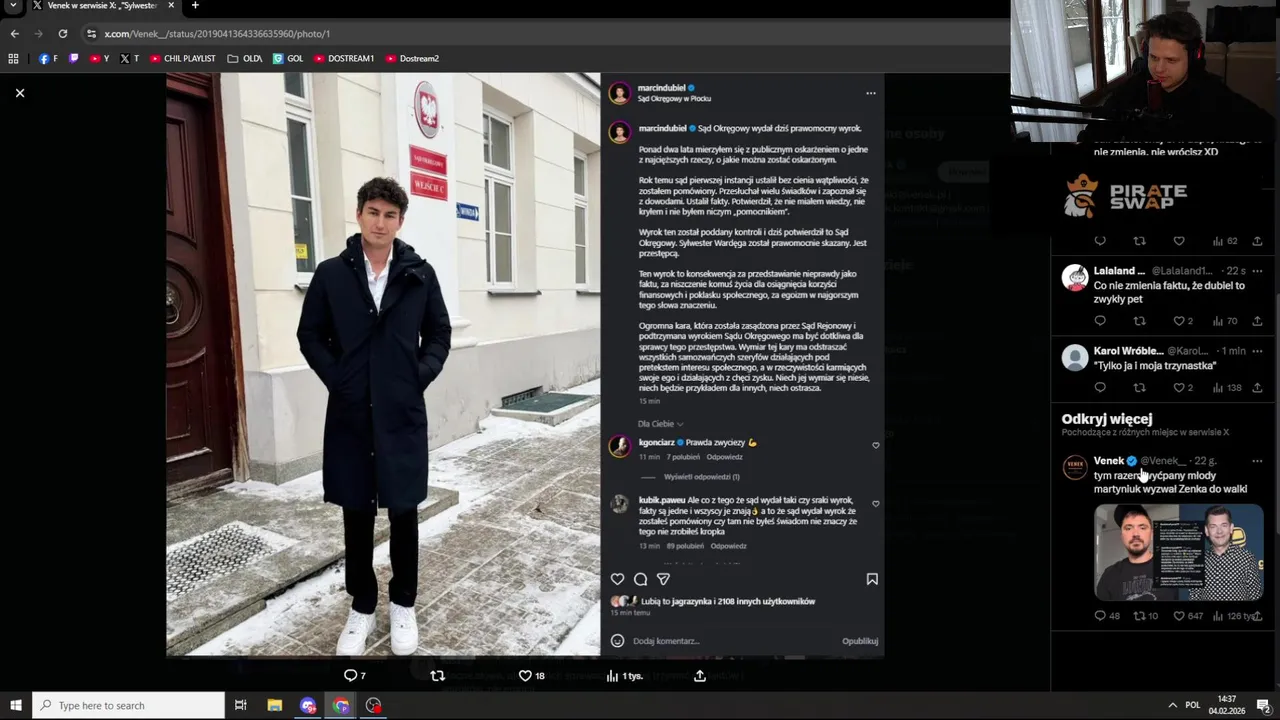Share the photo tweet via share icon
This screenshot has width=1280, height=720.
[x=700, y=676]
